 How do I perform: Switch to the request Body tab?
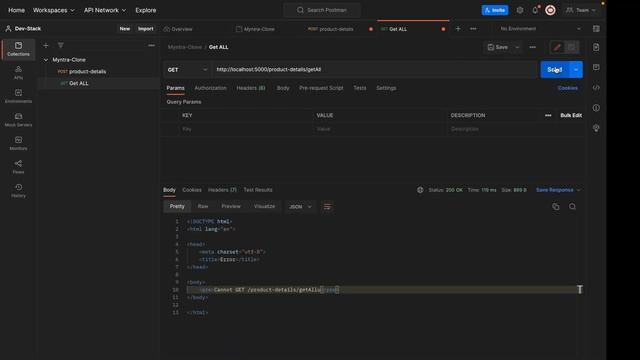click(283, 88)
